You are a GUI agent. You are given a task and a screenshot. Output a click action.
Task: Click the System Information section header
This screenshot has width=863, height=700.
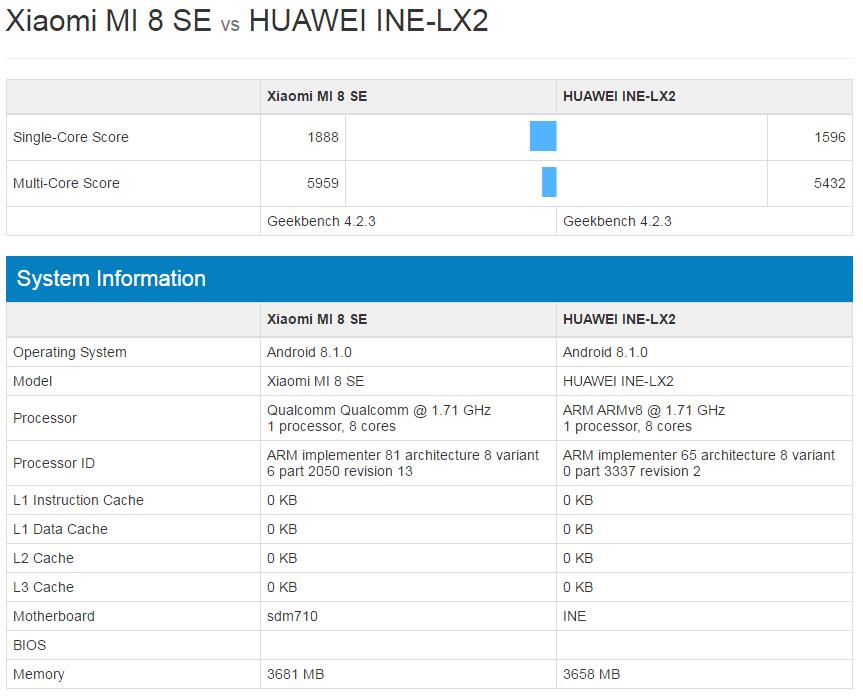pyautogui.click(x=429, y=278)
